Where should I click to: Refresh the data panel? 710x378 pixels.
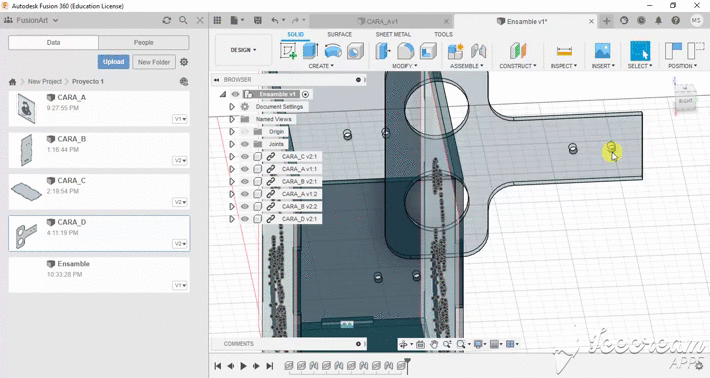tap(167, 20)
